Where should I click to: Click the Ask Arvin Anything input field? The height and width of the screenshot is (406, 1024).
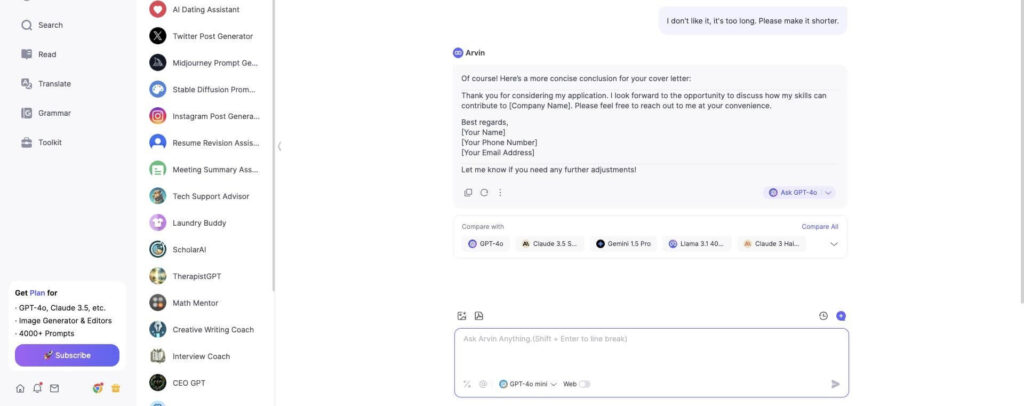[x=652, y=352]
